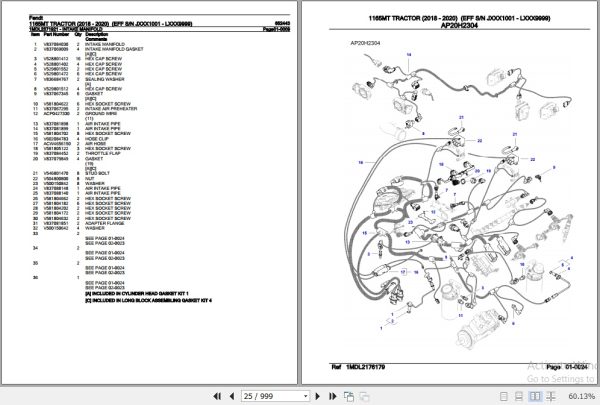Image resolution: width=600 pixels, height=405 pixels.
Task: Click the INTAKE AIR PREHEATER description
Action: [x=111, y=109]
